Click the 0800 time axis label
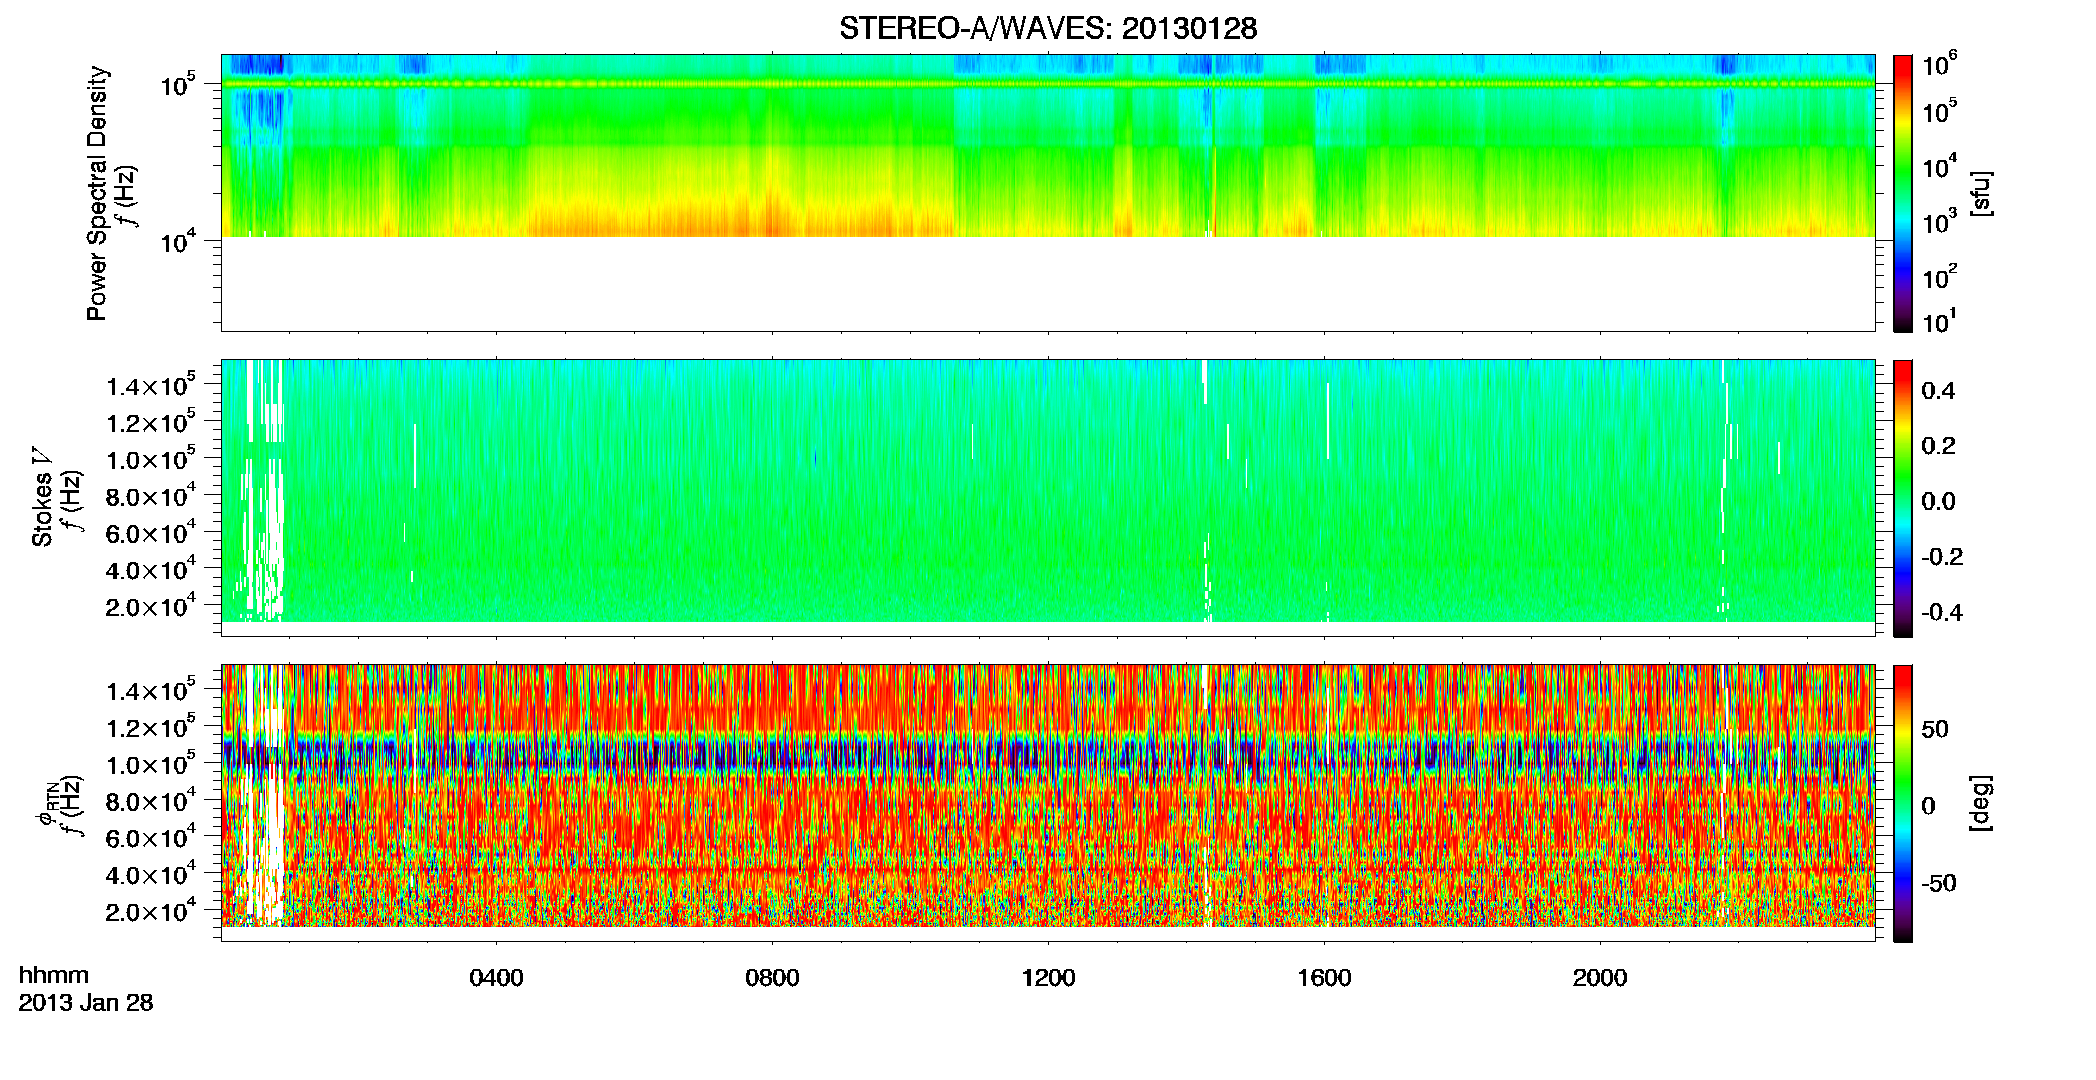 (772, 978)
